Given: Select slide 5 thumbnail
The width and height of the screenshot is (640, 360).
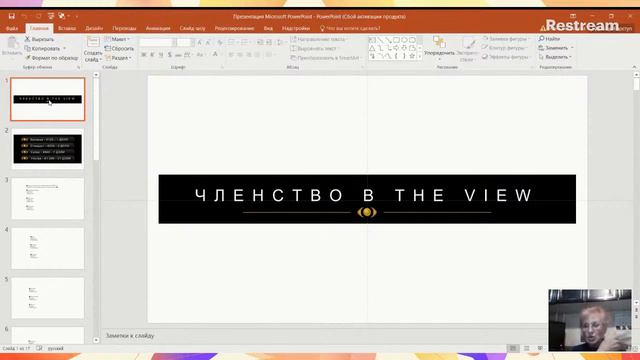Looking at the screenshot, I should pos(48,298).
